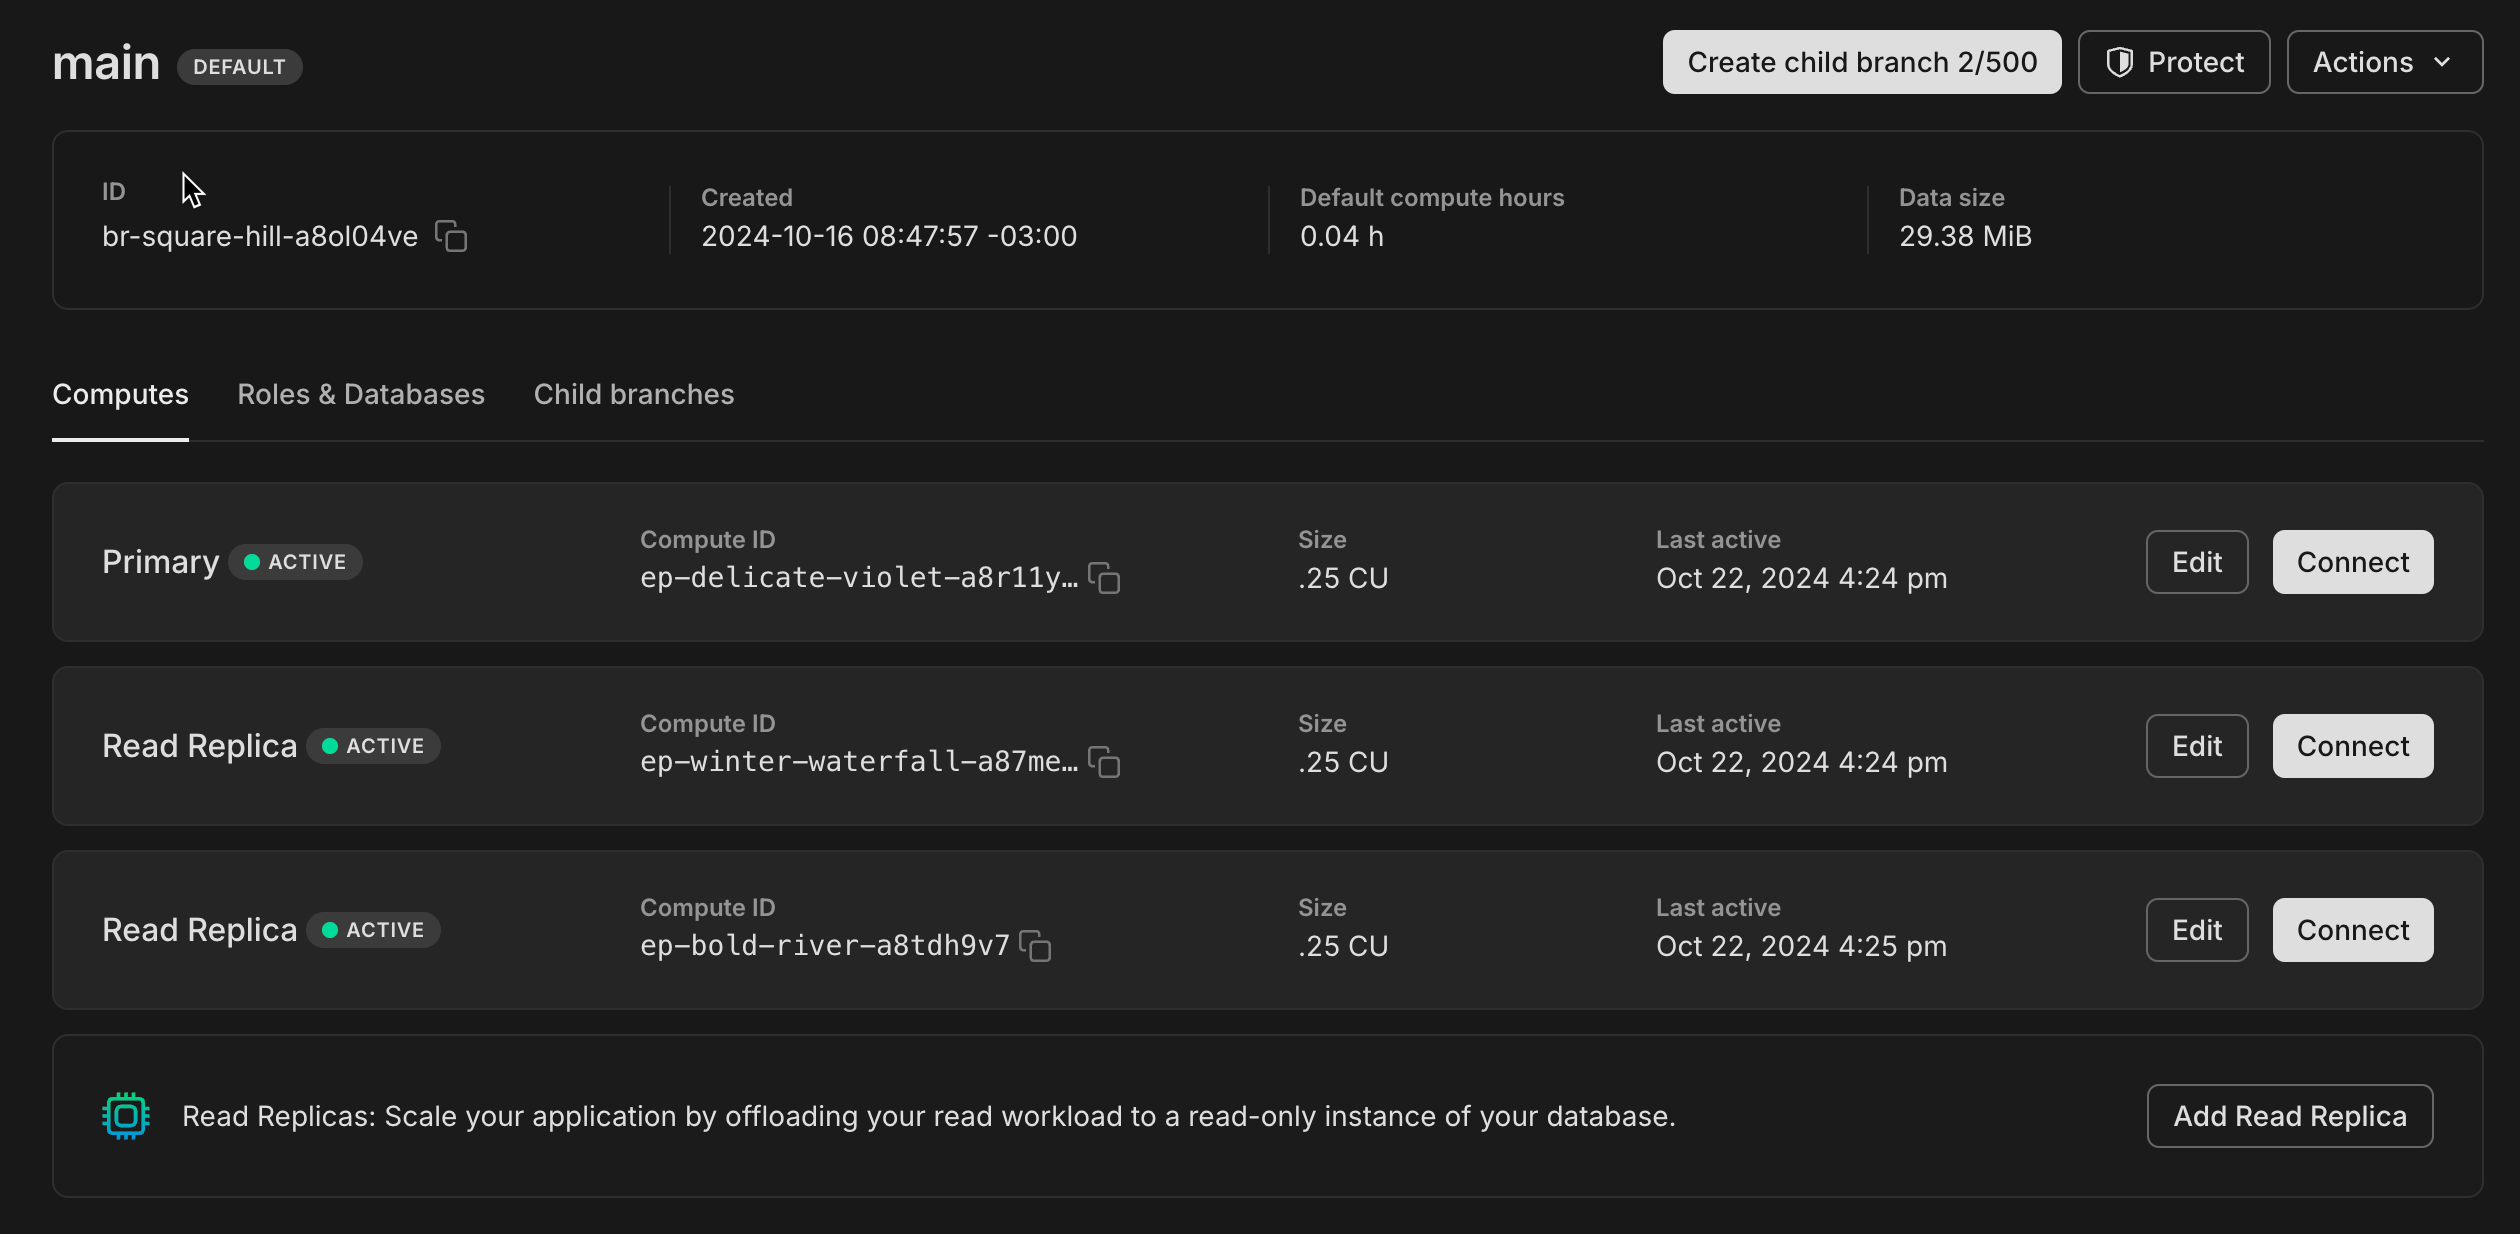
Task: Edit the Primary compute
Action: tap(2196, 562)
